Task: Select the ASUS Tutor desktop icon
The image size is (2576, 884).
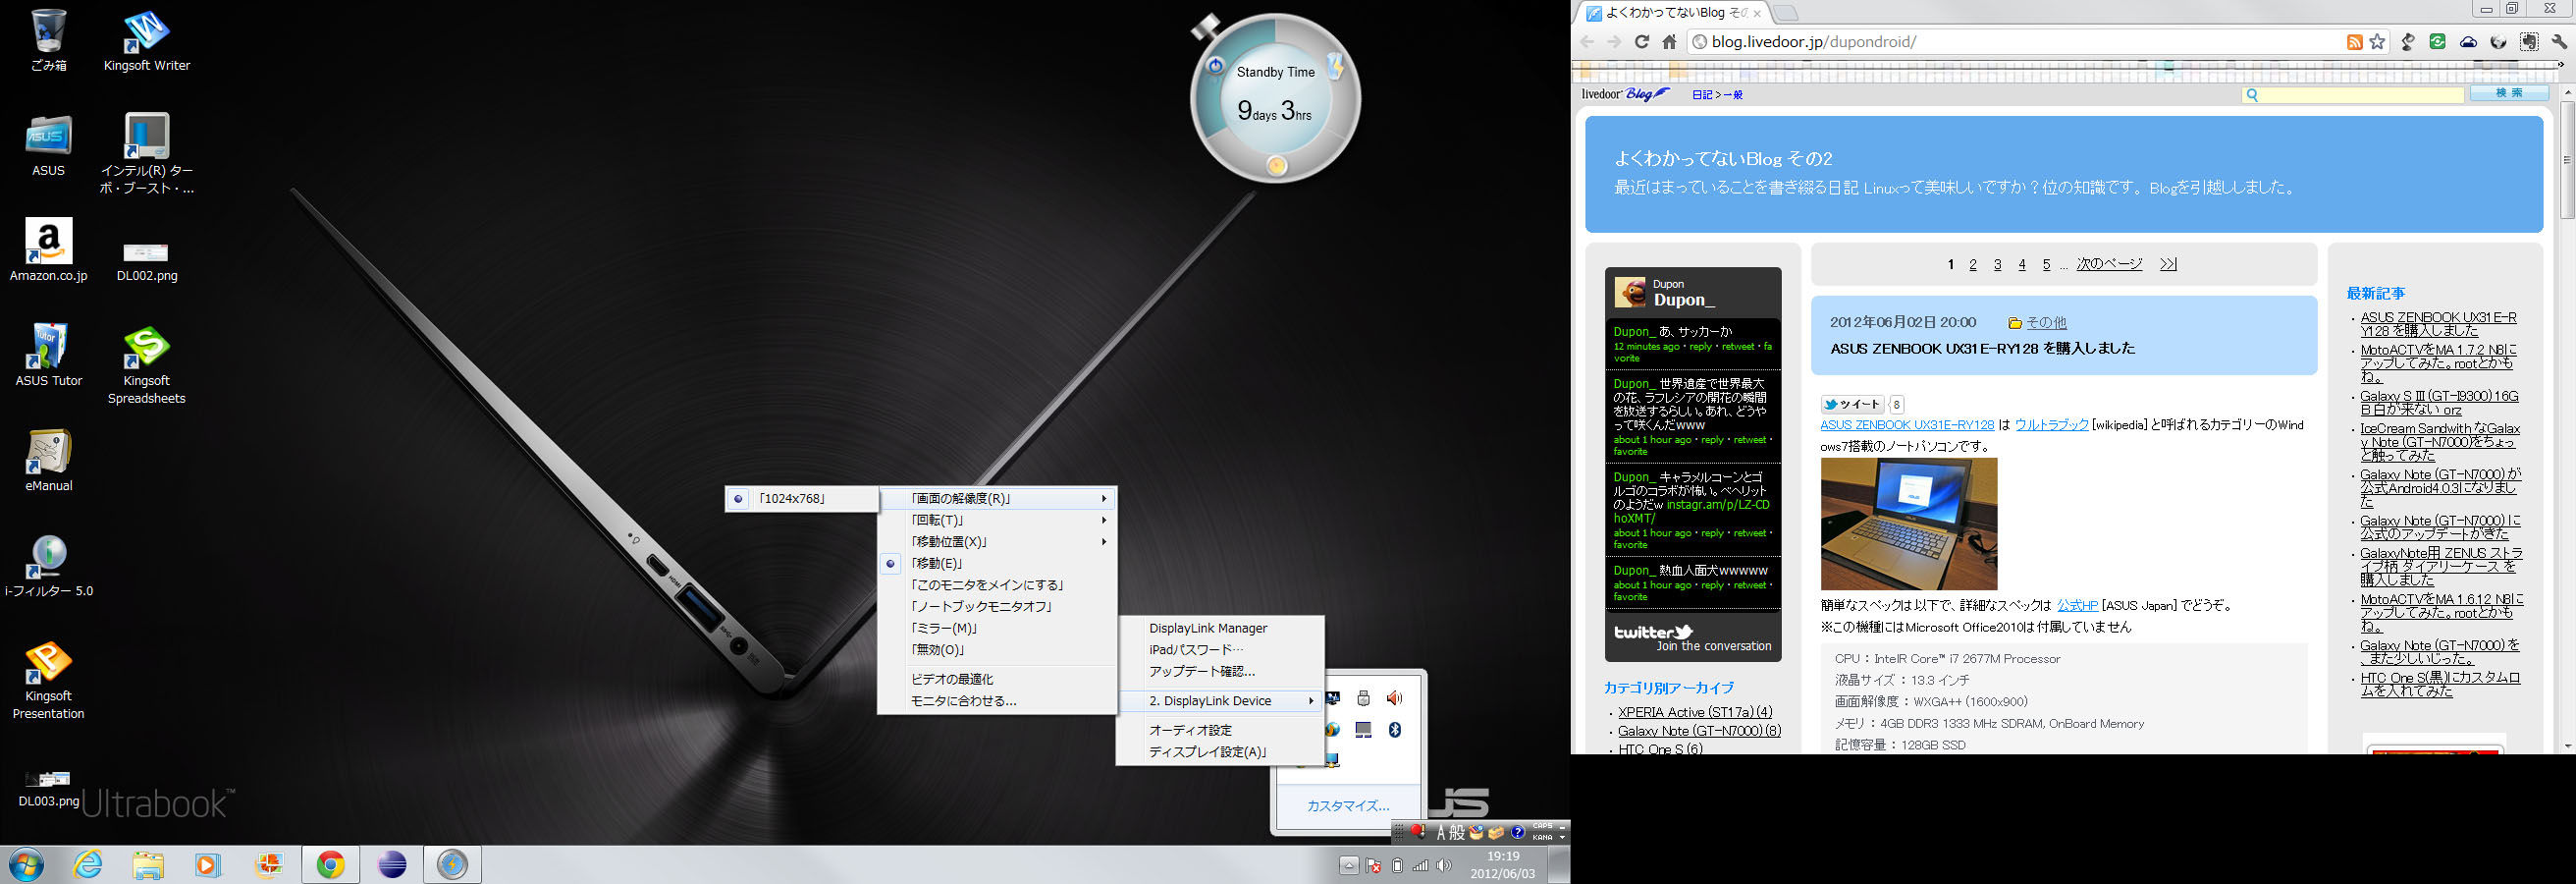Action: tap(48, 355)
